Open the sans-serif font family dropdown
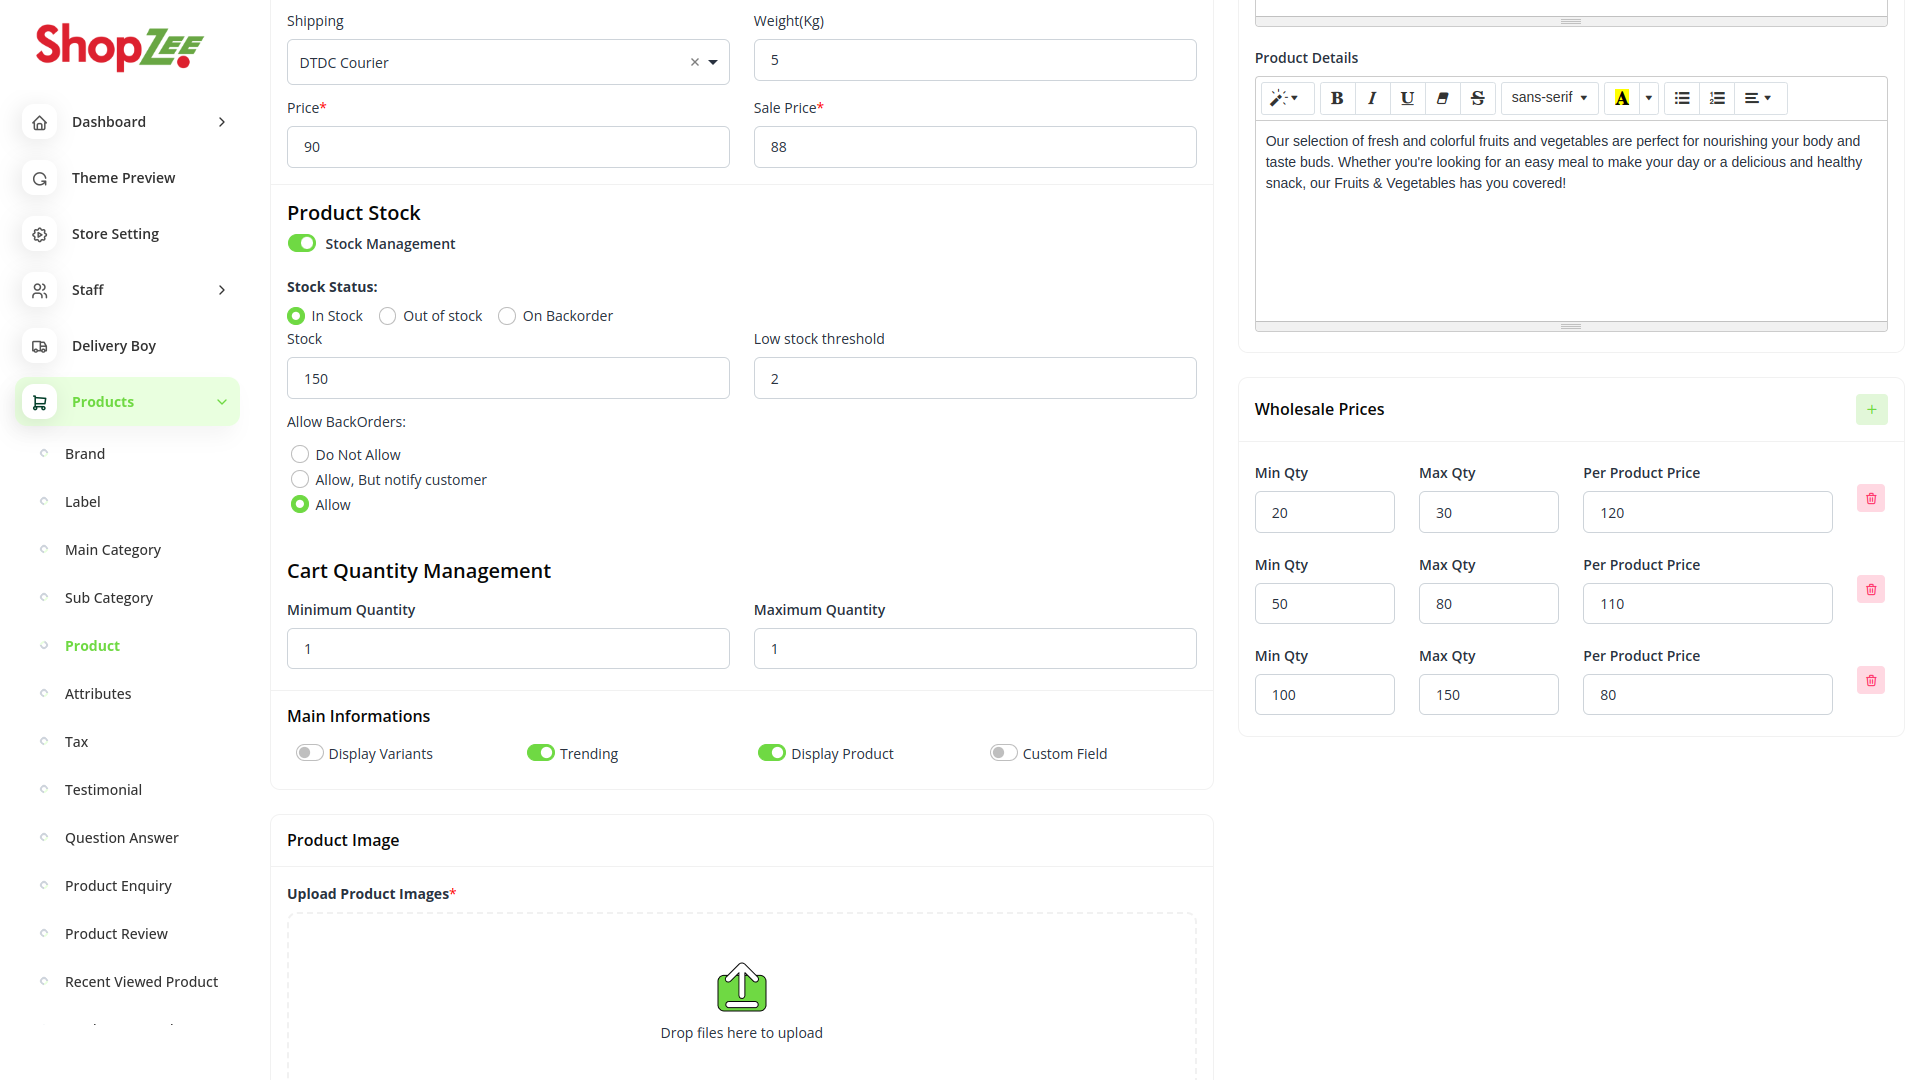The width and height of the screenshot is (1920, 1080). point(1549,98)
